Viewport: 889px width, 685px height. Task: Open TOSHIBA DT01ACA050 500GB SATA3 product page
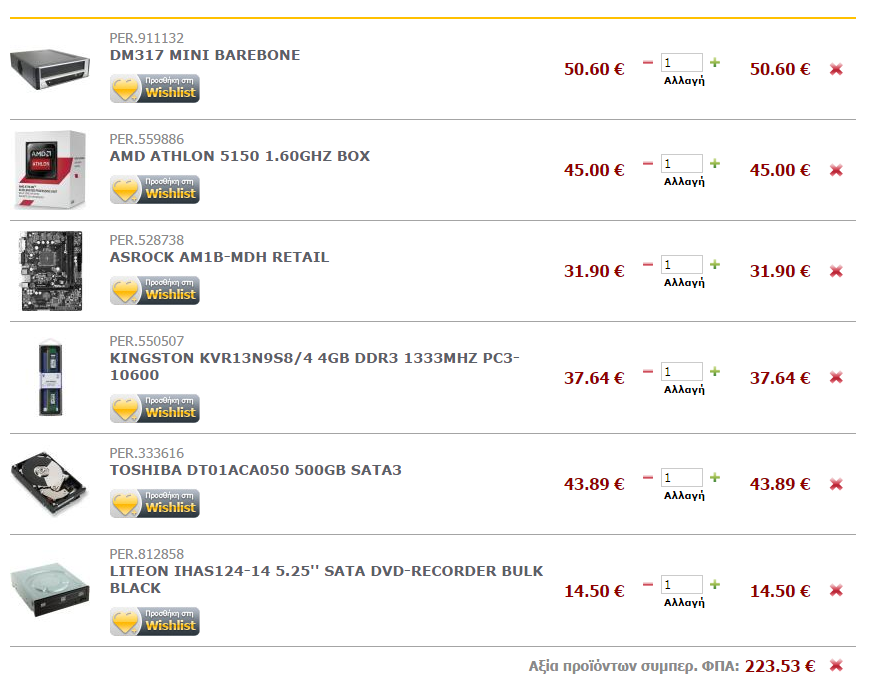point(256,470)
